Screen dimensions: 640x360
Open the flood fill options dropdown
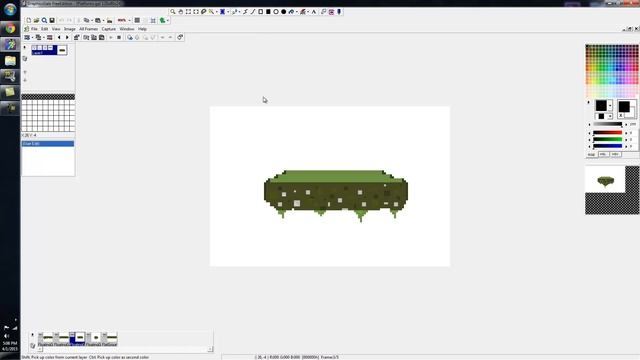pyautogui.click(x=297, y=12)
